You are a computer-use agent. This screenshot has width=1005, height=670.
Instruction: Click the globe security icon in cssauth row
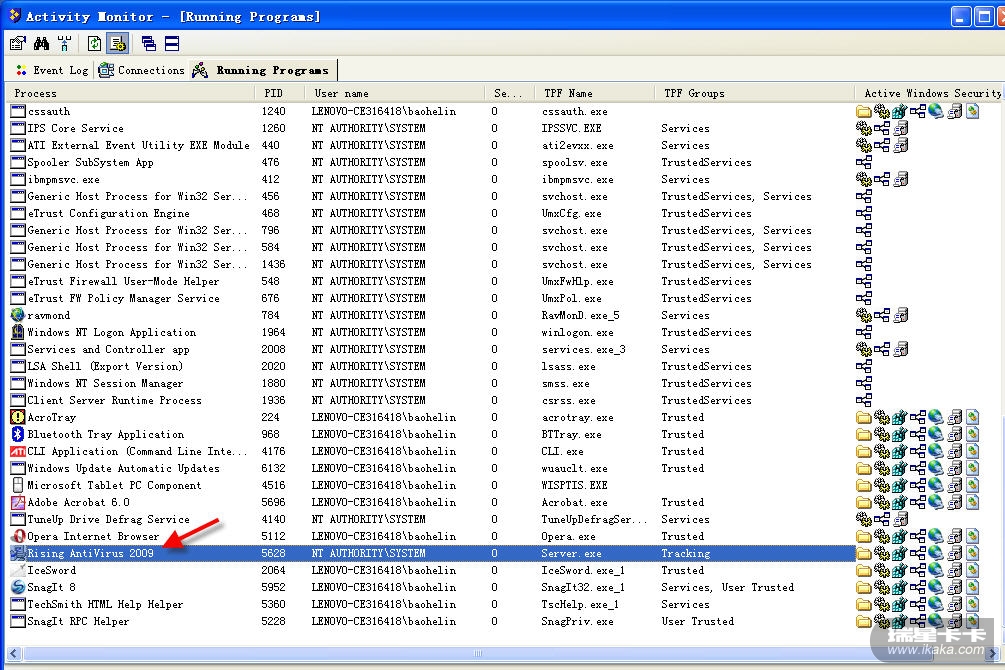point(936,112)
